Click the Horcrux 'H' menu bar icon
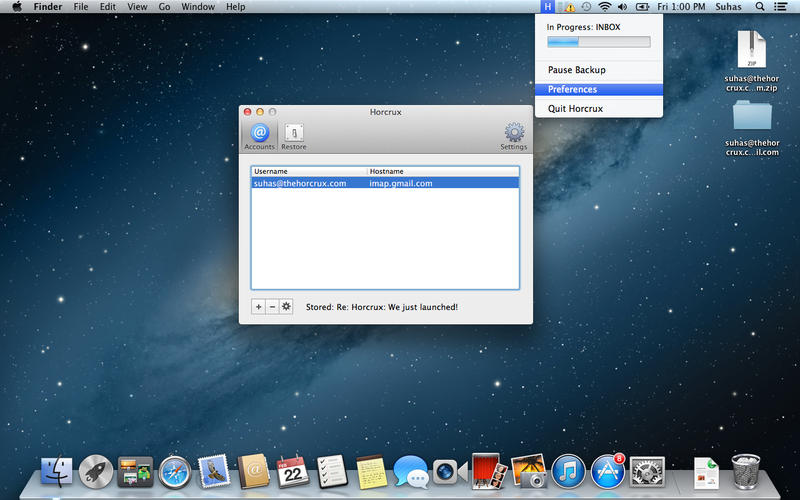The width and height of the screenshot is (800, 500). (549, 7)
